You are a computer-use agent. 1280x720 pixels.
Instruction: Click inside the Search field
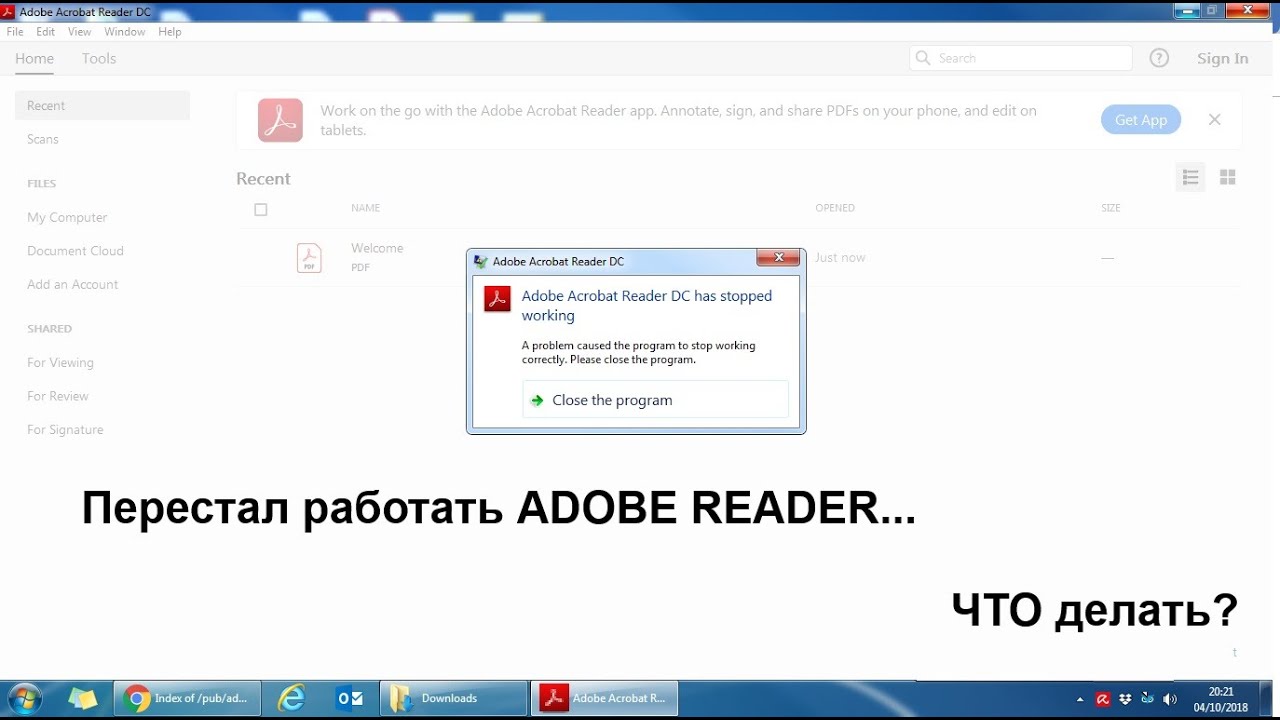[x=1021, y=58]
